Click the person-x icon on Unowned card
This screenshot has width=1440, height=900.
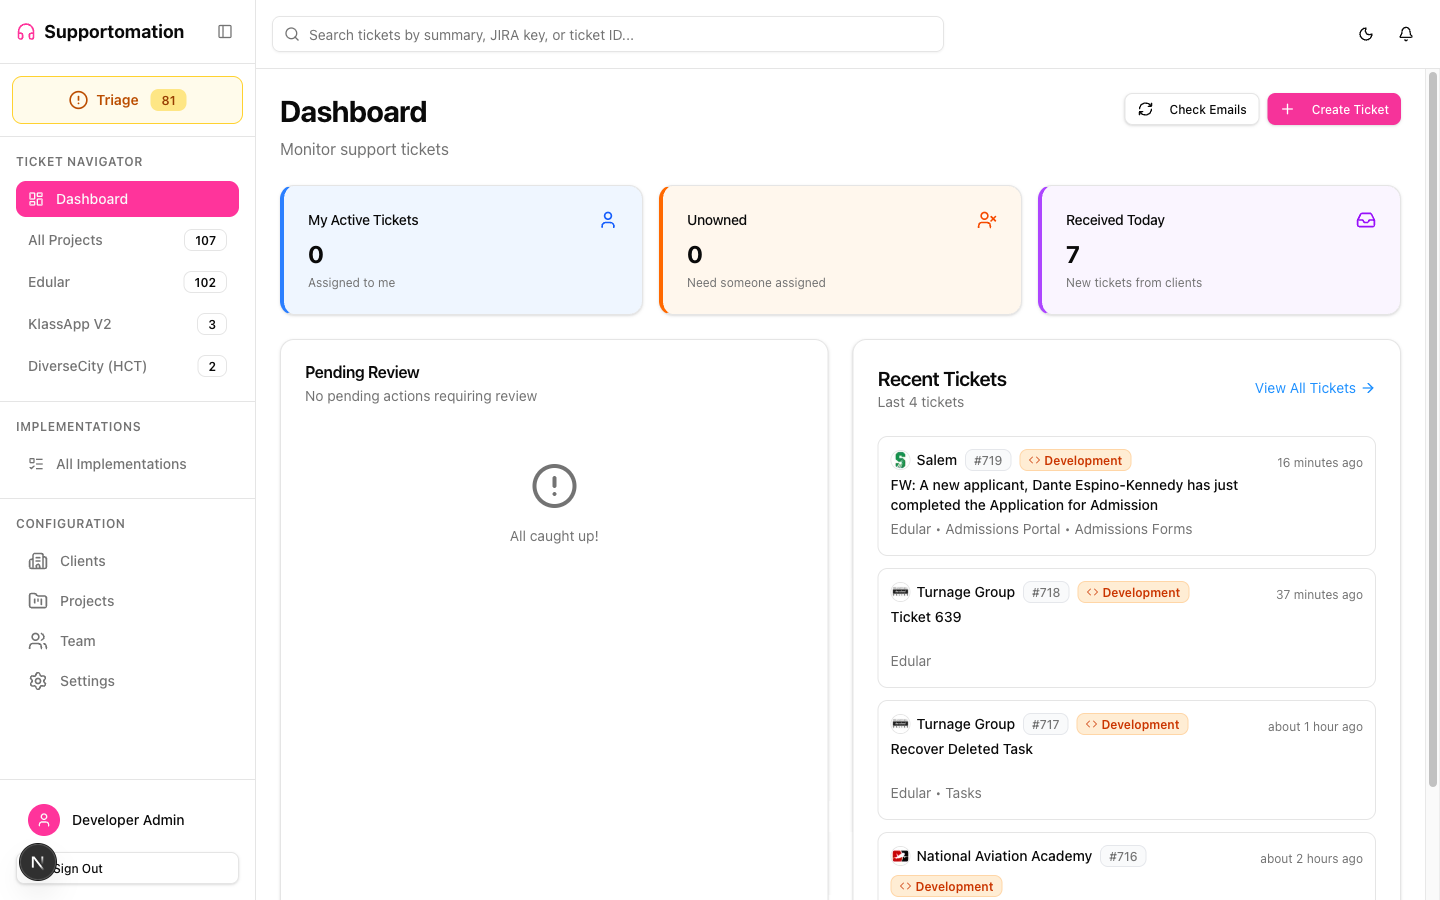(x=987, y=220)
